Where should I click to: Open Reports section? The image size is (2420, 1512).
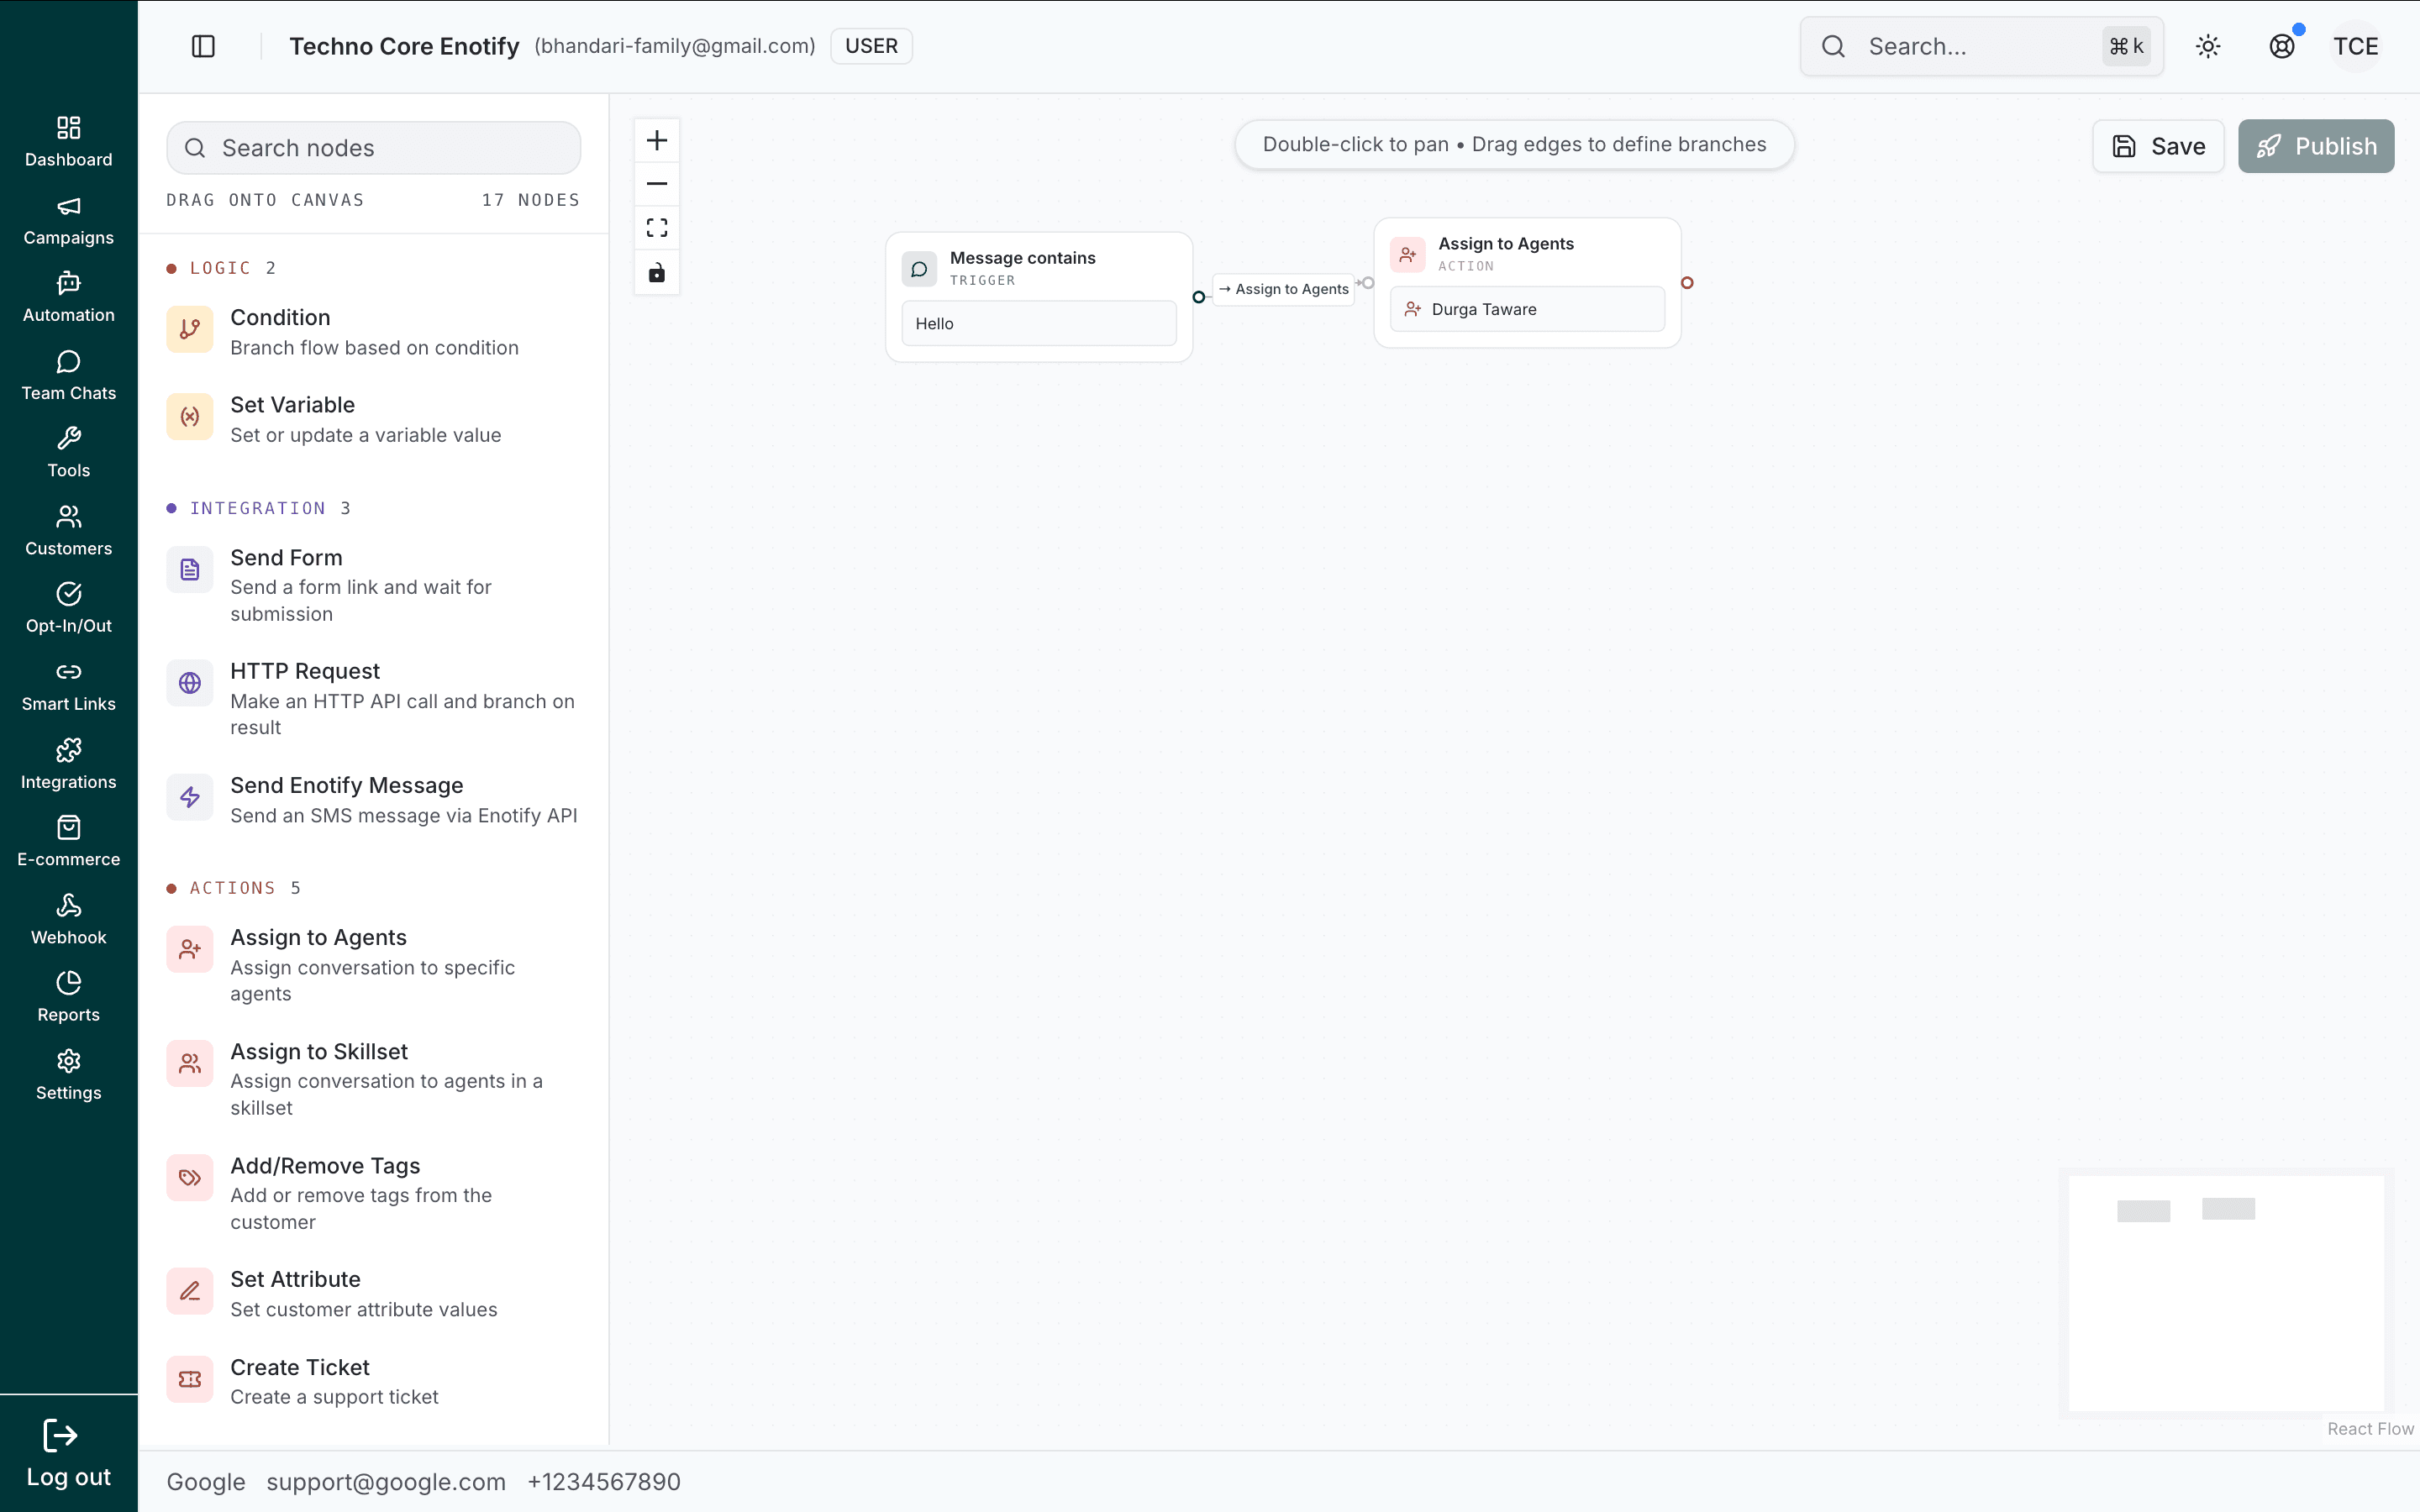pos(68,998)
